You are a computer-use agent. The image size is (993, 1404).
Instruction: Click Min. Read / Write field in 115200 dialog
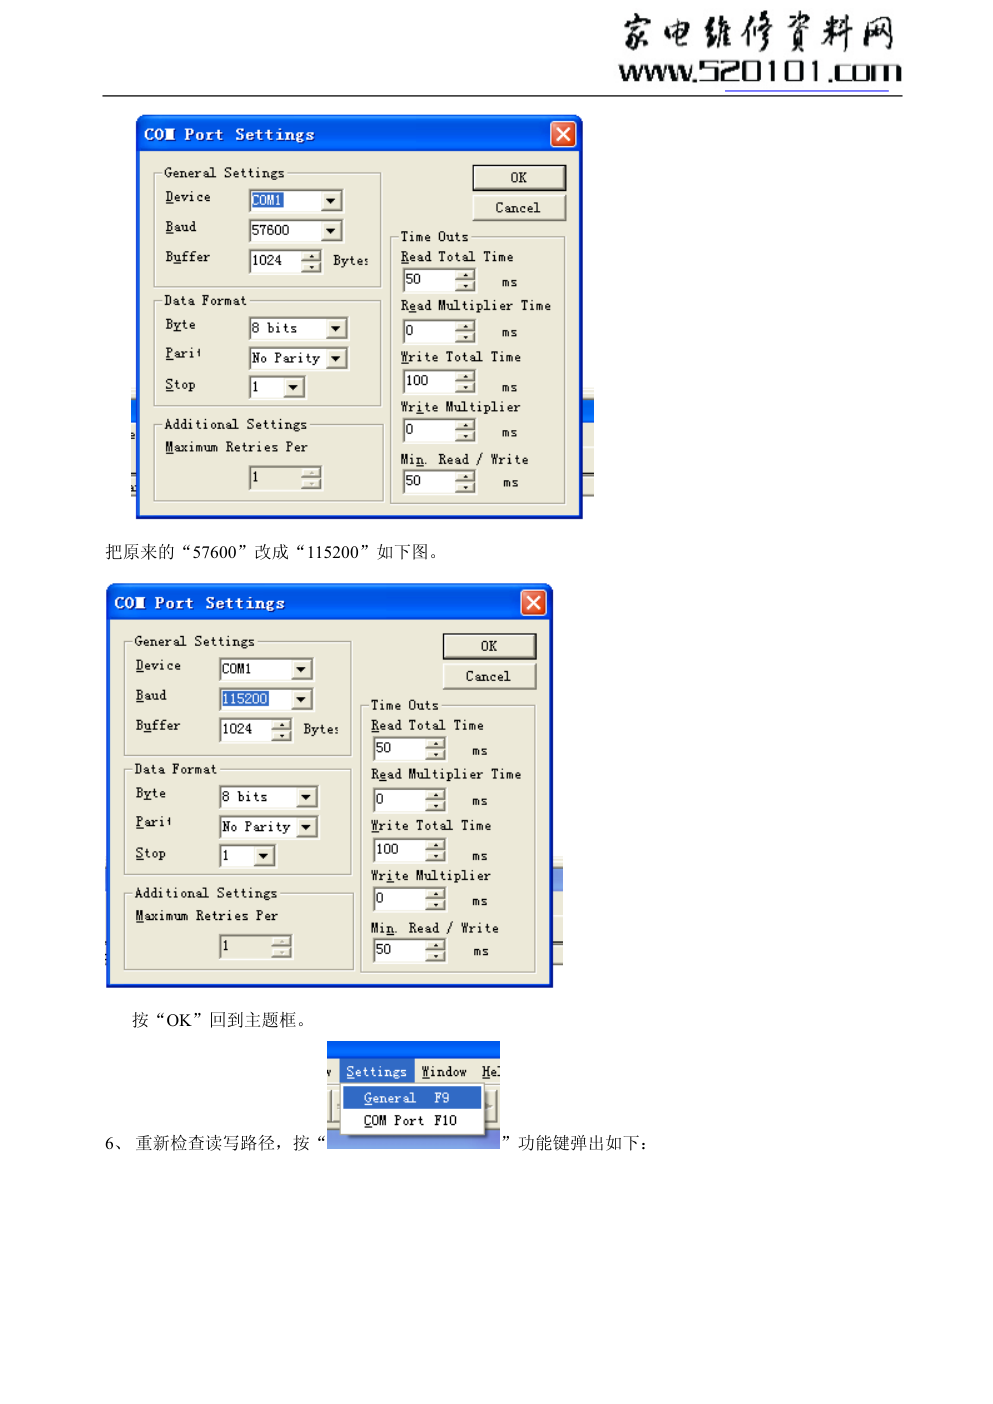398,950
